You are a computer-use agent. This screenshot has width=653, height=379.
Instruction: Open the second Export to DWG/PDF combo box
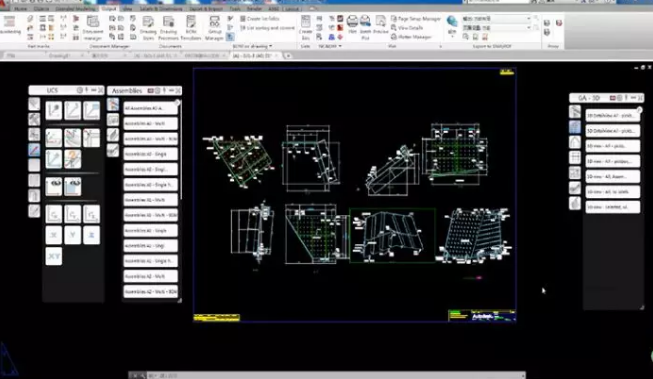point(496,27)
